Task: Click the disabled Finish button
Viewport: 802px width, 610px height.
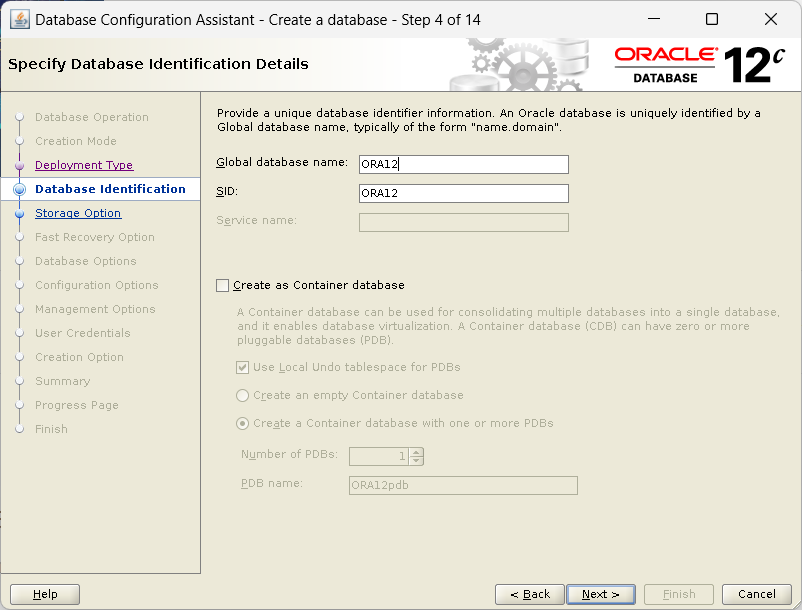Action: (679, 594)
